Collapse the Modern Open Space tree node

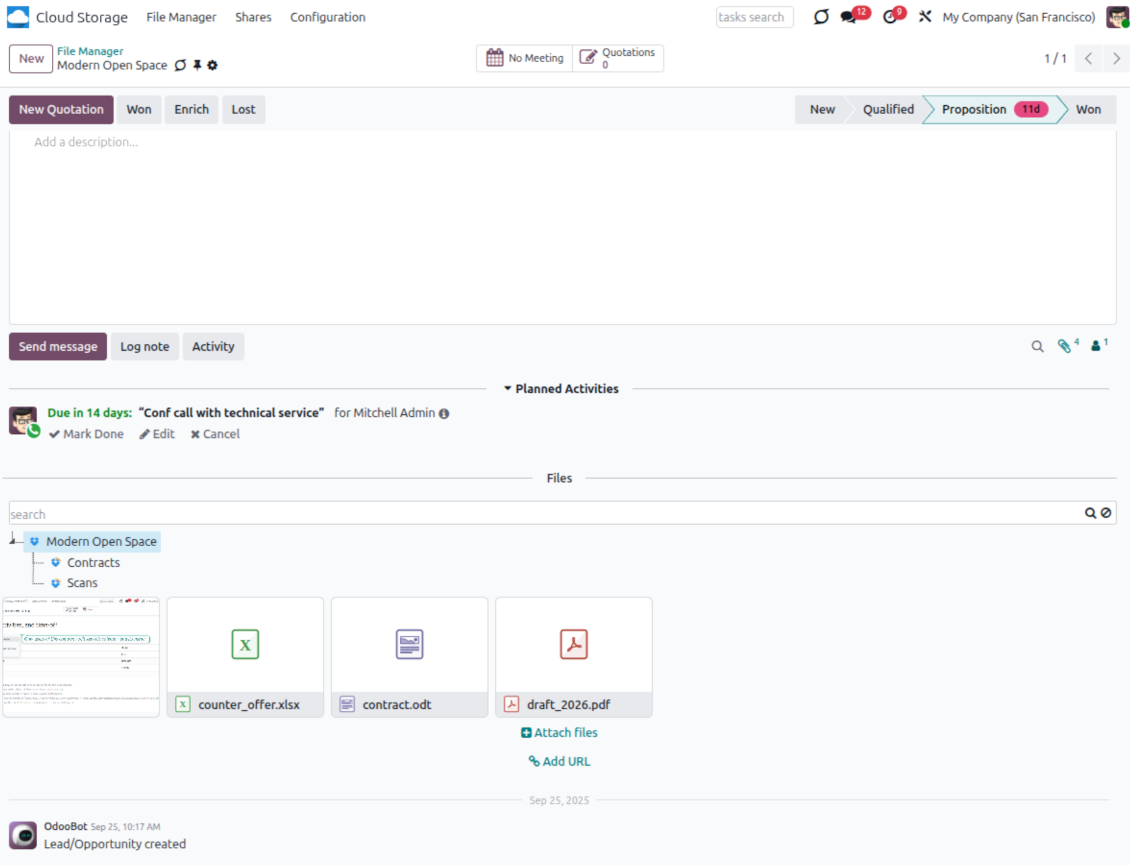point(12,540)
